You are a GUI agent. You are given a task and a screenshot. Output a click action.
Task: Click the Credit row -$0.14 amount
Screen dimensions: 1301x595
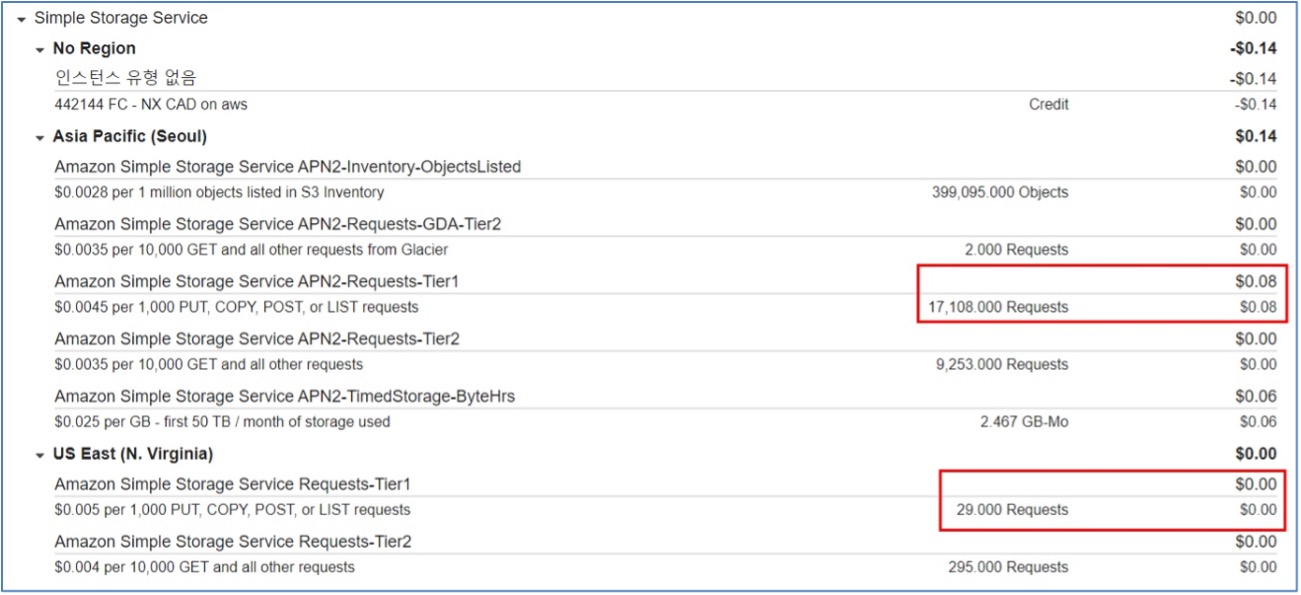(1255, 104)
